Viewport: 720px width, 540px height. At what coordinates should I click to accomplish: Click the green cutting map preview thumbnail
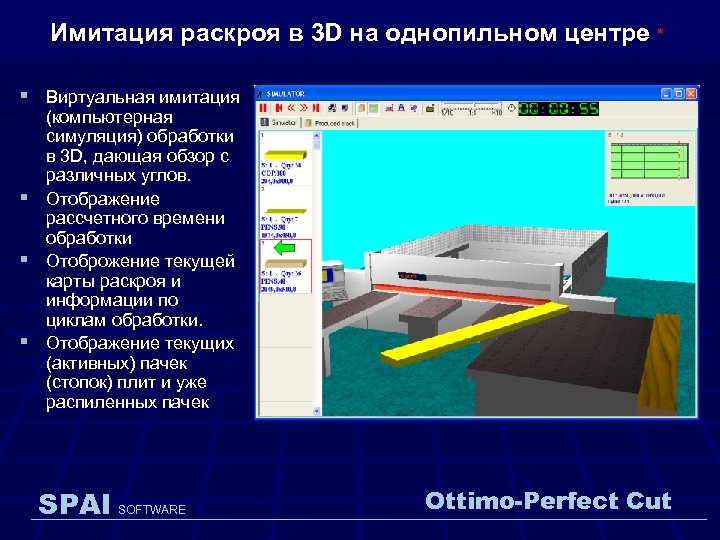coord(650,161)
